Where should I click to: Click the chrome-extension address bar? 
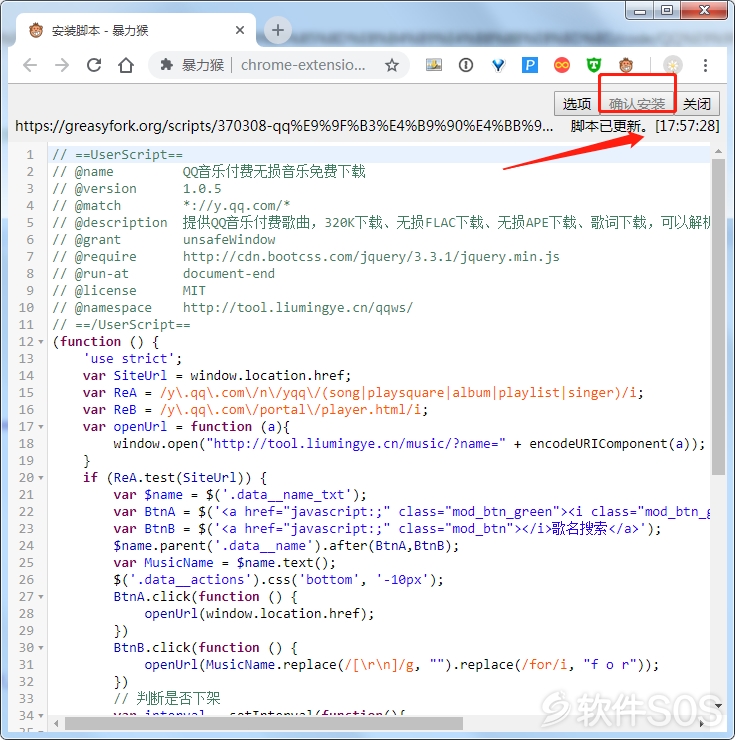click(x=279, y=65)
